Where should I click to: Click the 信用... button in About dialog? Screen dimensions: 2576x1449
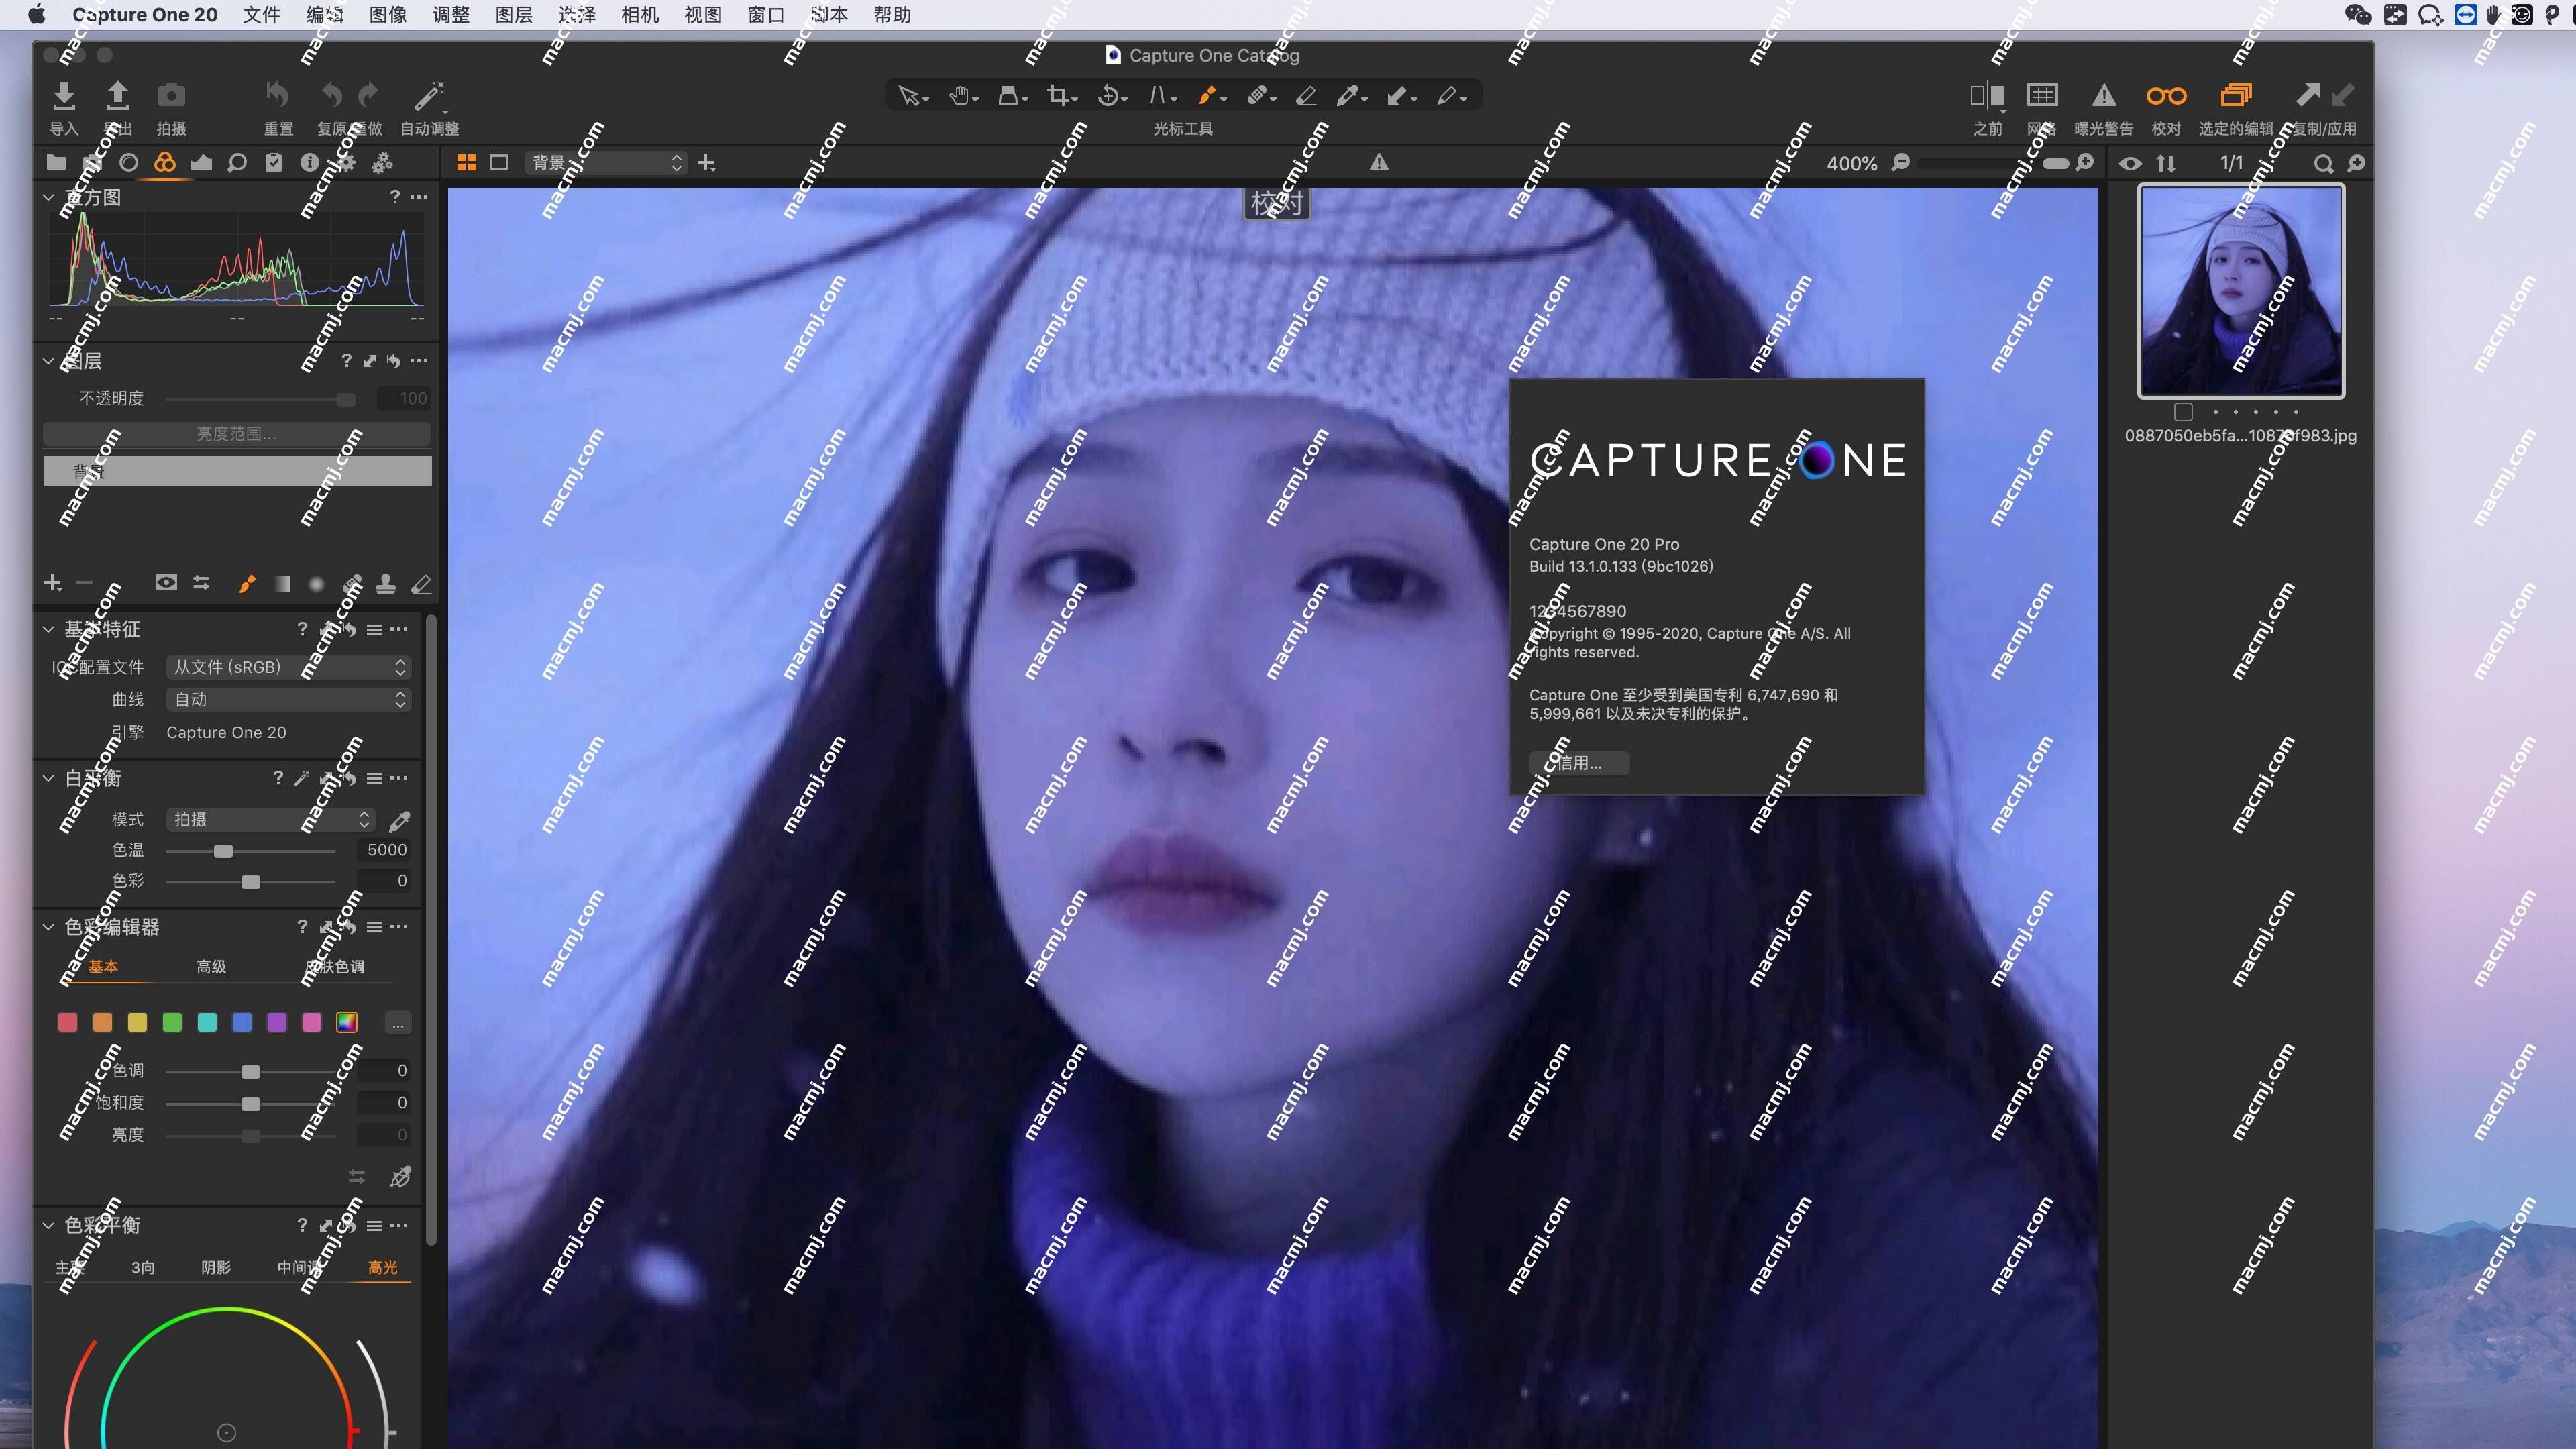coord(1579,763)
